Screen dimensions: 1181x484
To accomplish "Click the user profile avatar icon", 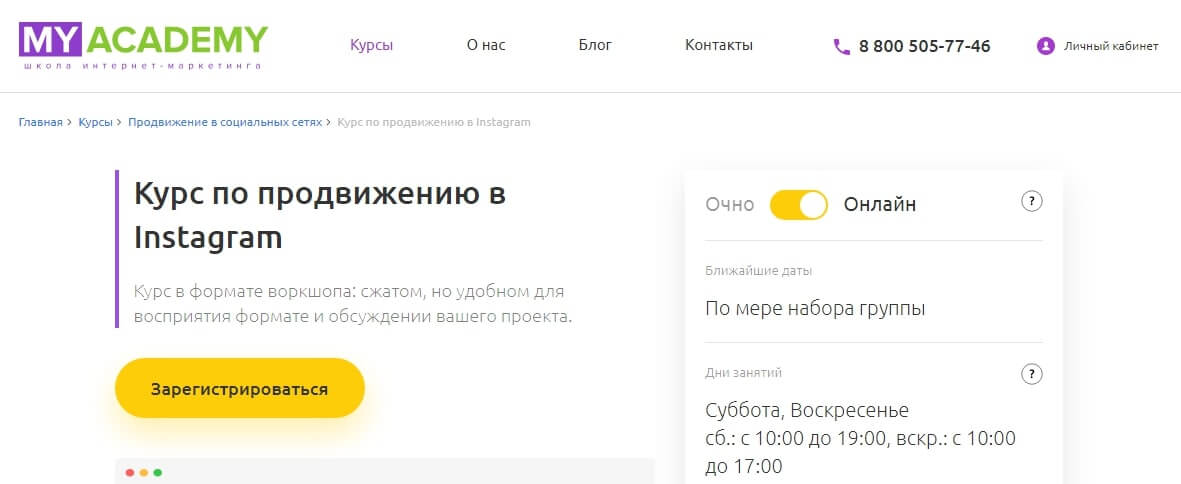I will 1045,46.
